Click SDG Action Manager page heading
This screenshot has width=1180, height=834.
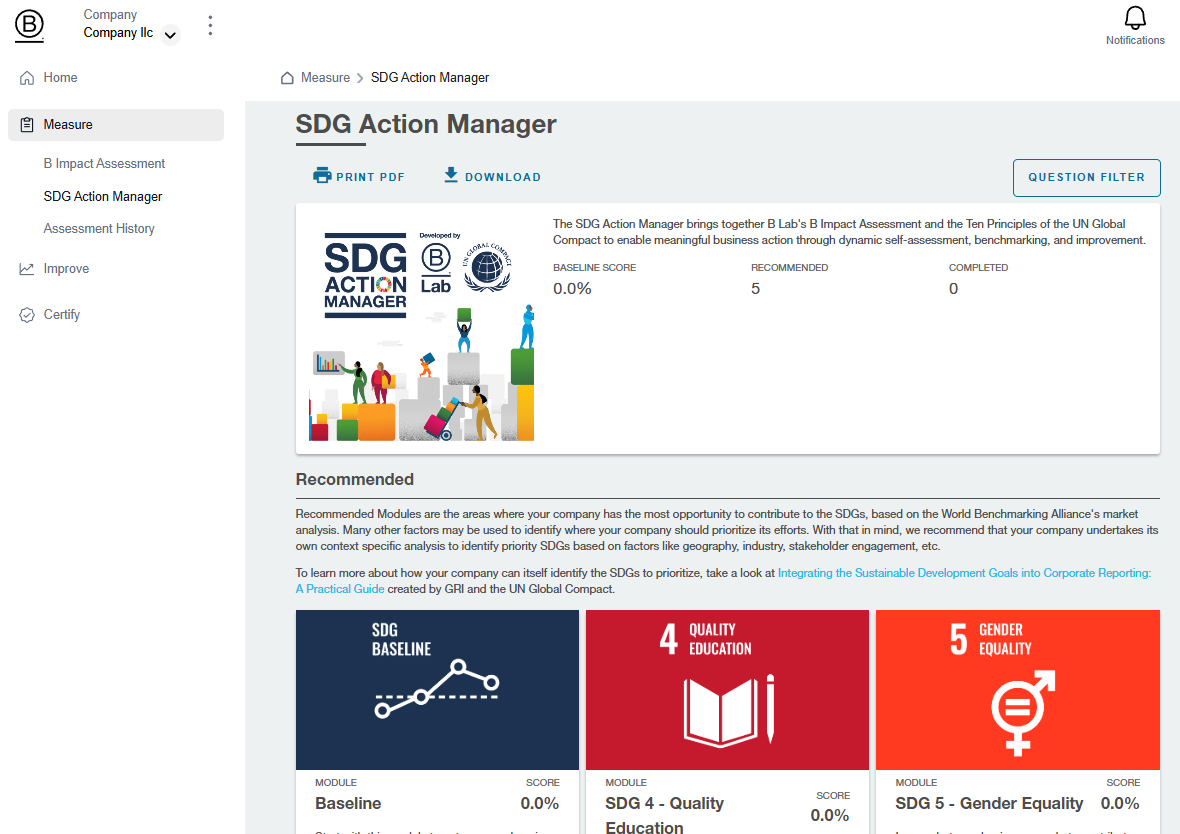pos(426,124)
